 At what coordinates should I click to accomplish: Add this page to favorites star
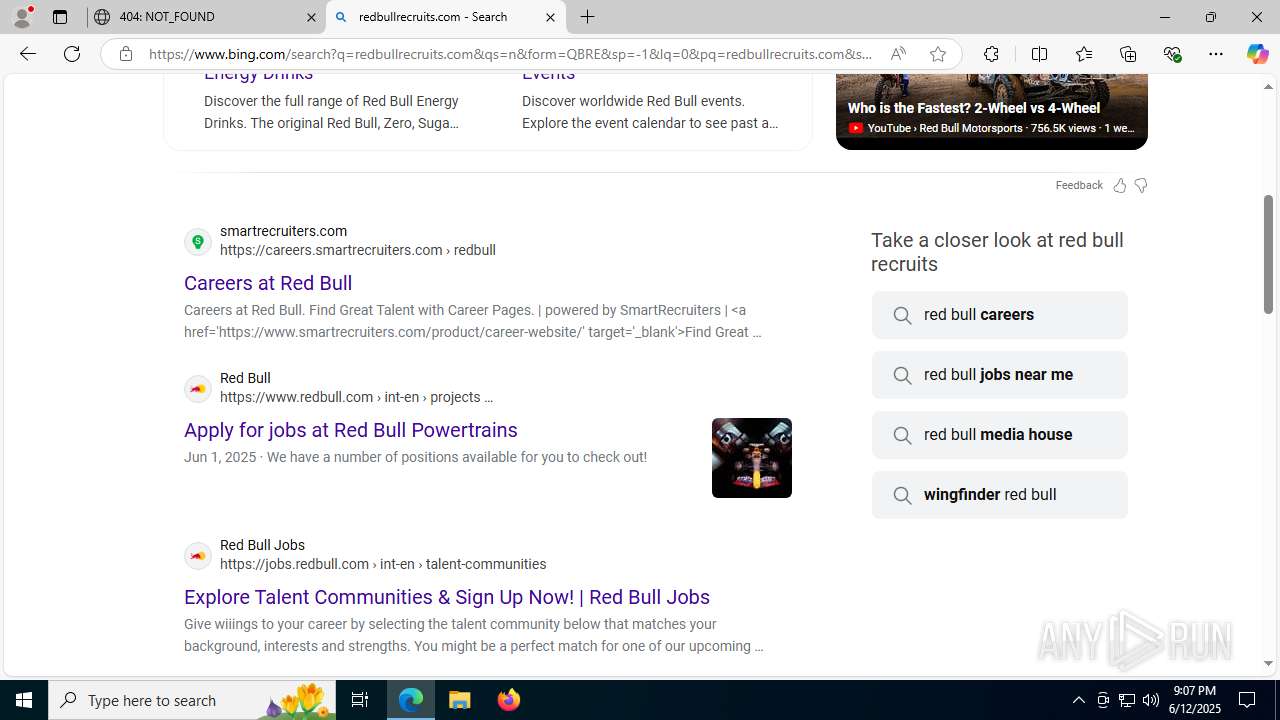pos(937,54)
